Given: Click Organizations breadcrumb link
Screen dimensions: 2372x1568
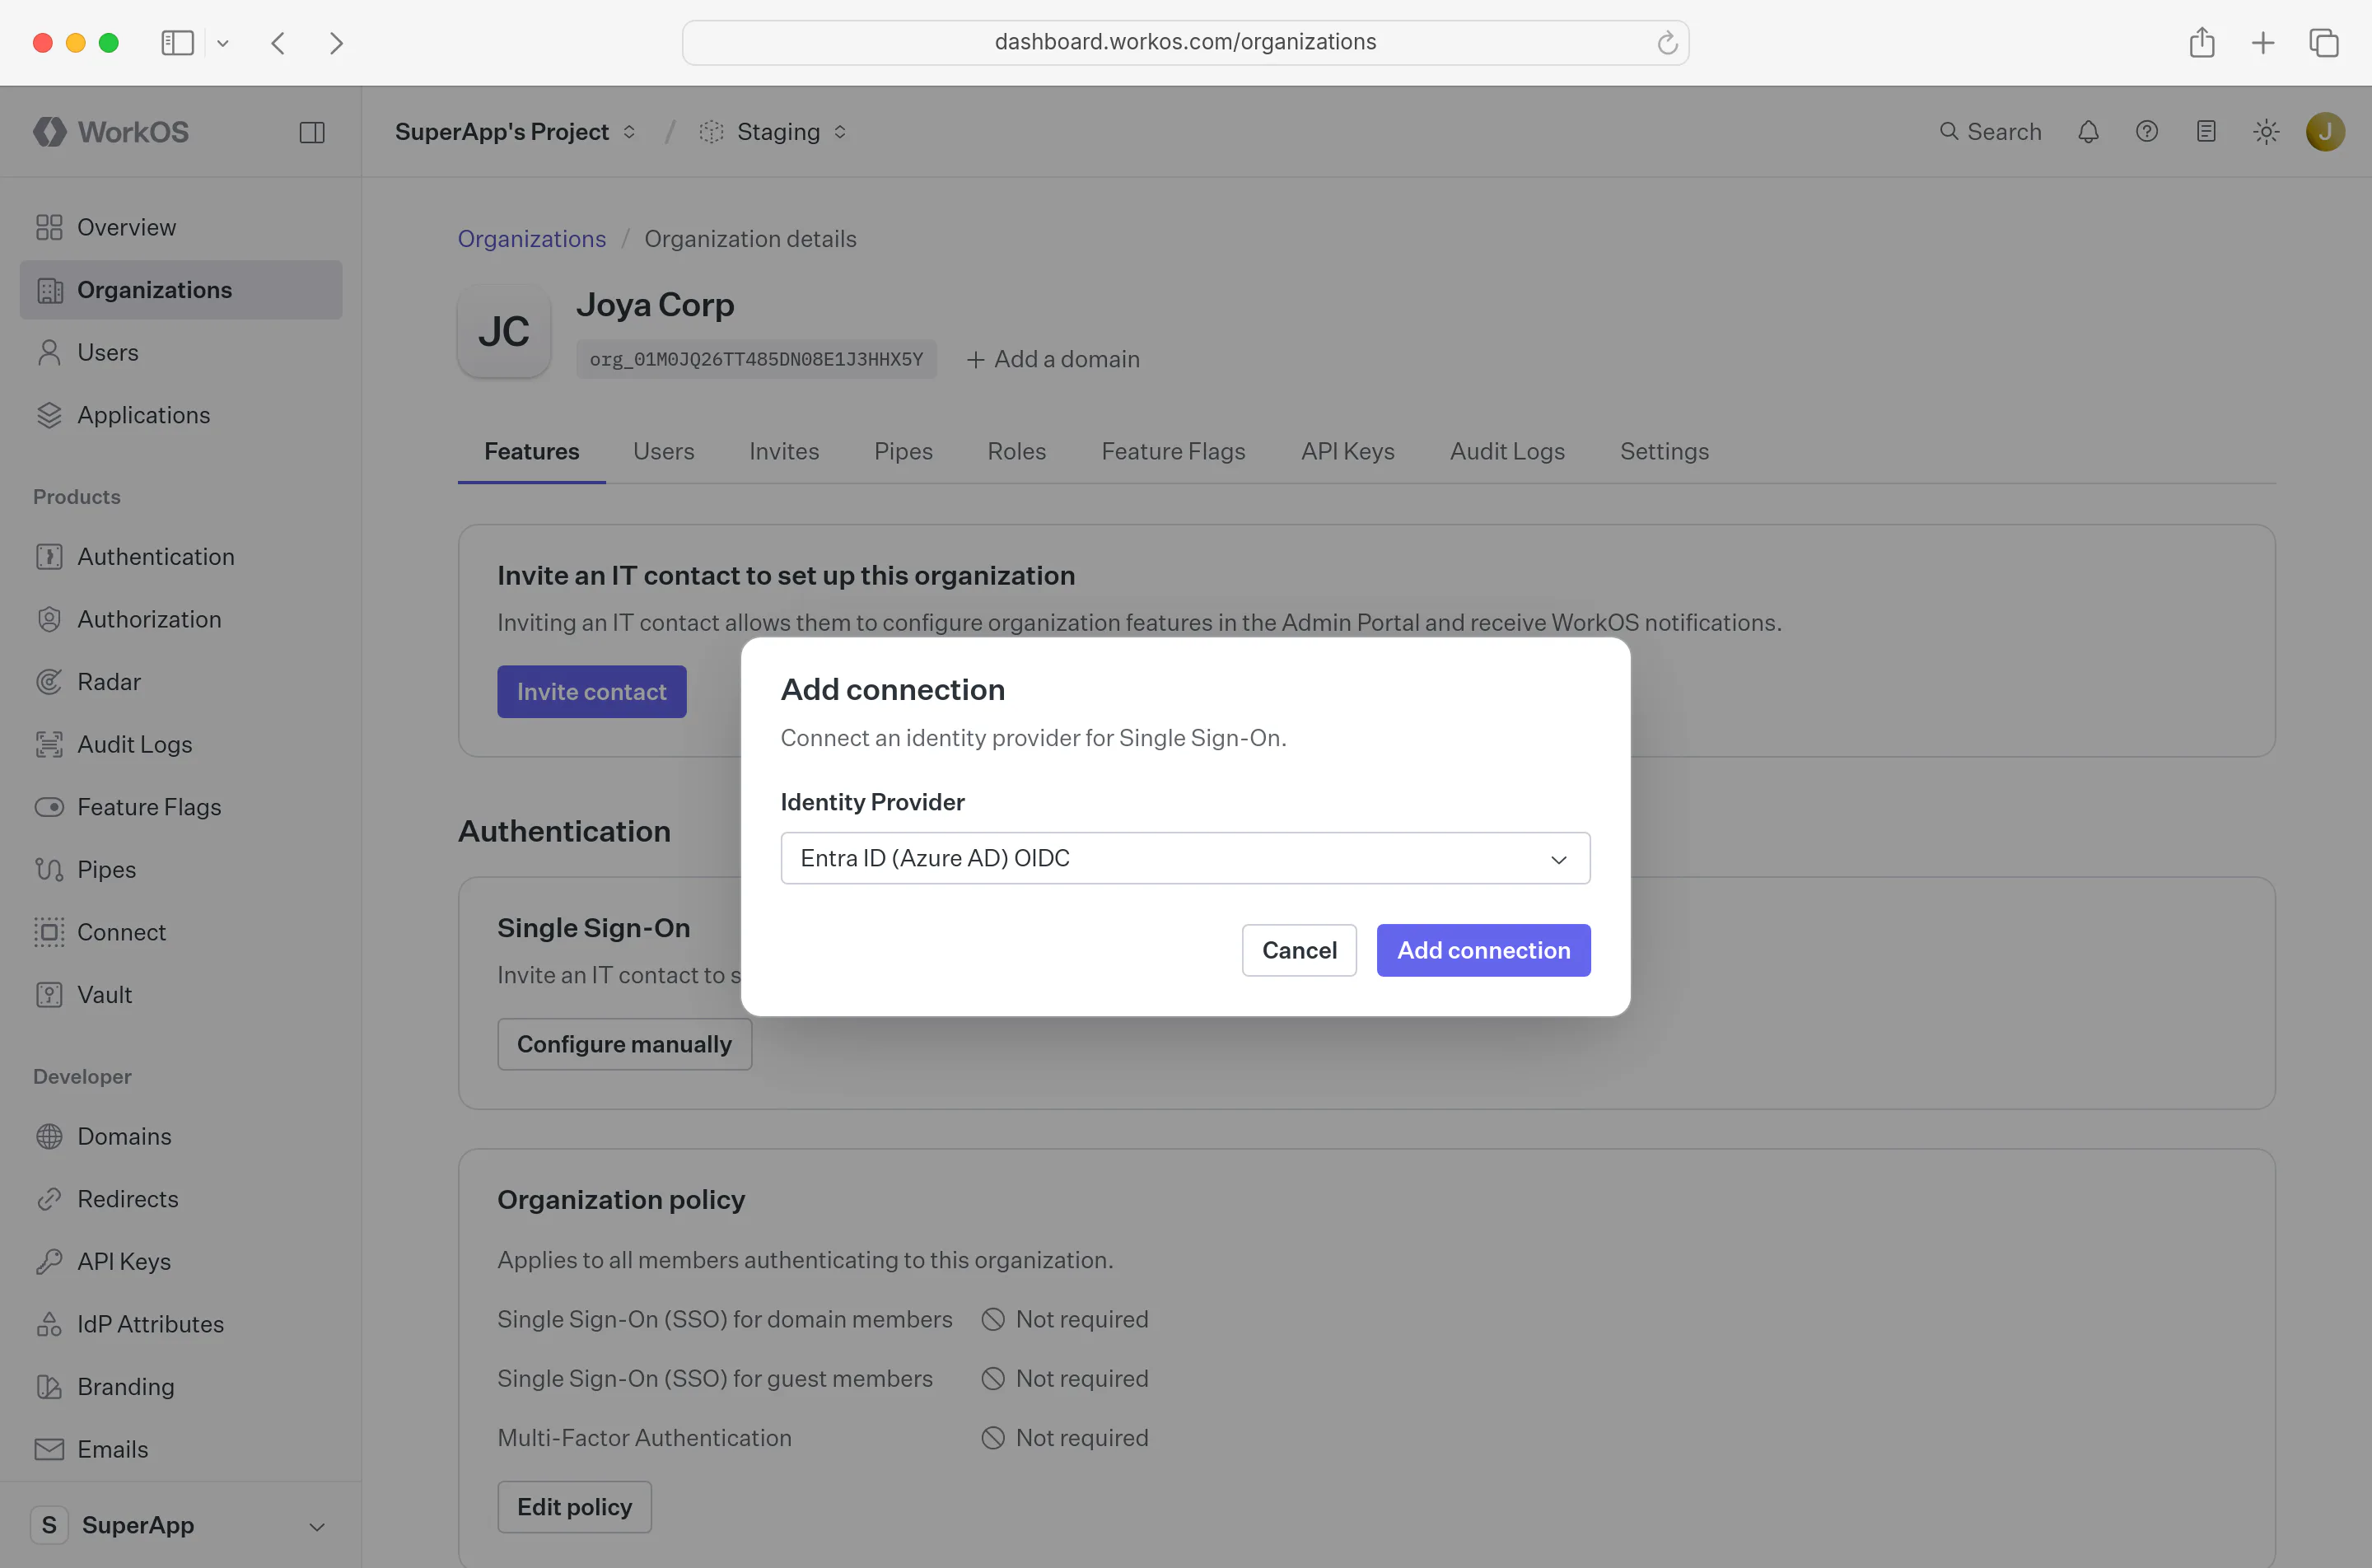Looking at the screenshot, I should point(531,239).
